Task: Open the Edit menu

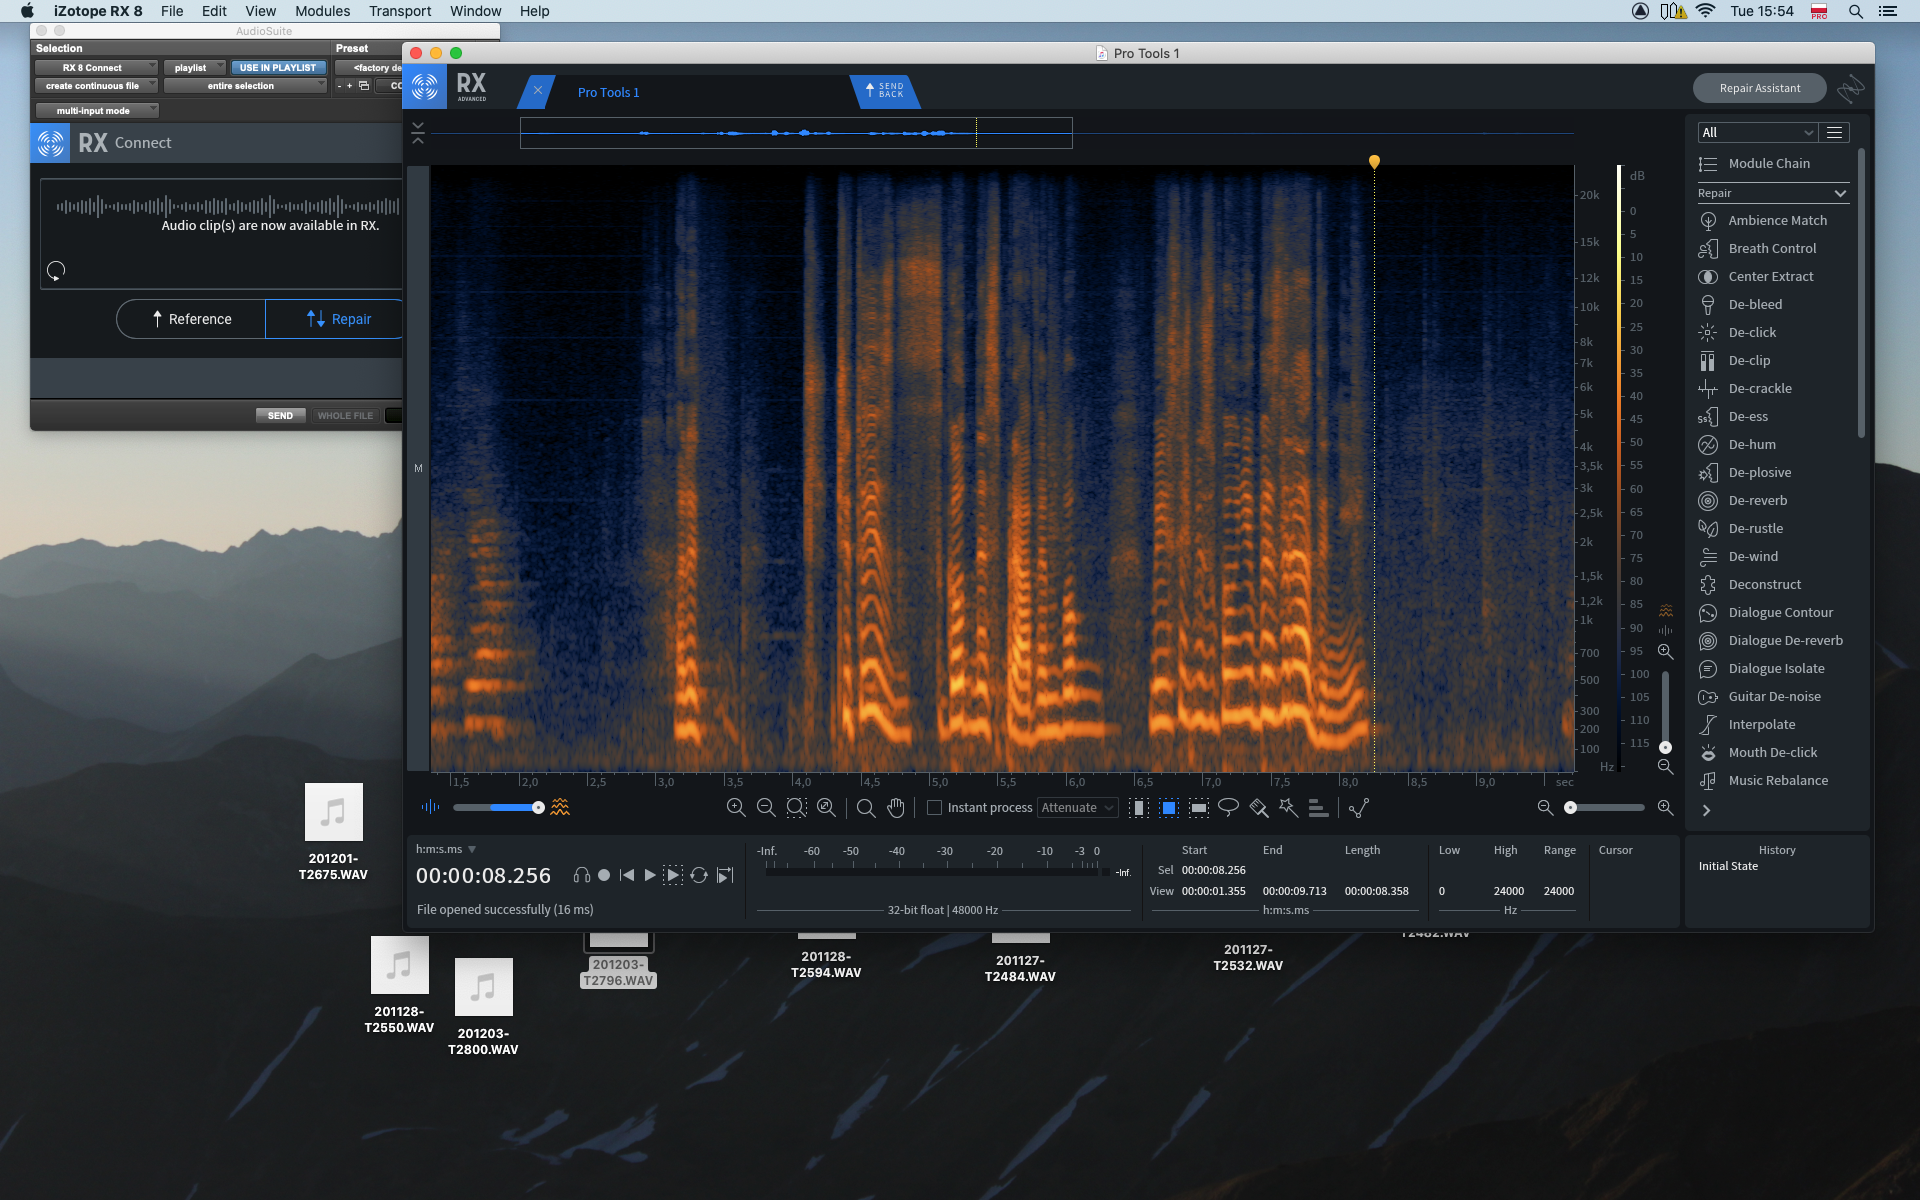Action: pyautogui.click(x=214, y=11)
